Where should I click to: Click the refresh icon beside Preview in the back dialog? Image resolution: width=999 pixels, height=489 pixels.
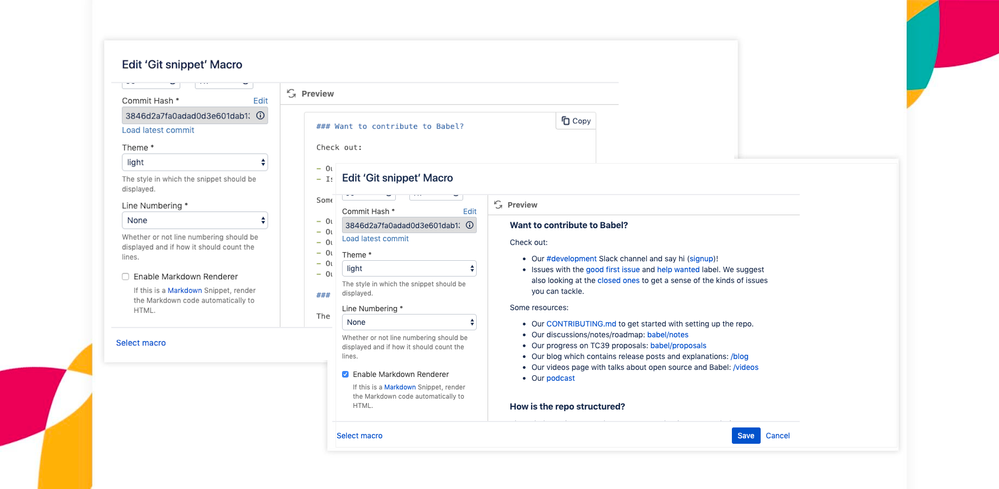(x=291, y=94)
